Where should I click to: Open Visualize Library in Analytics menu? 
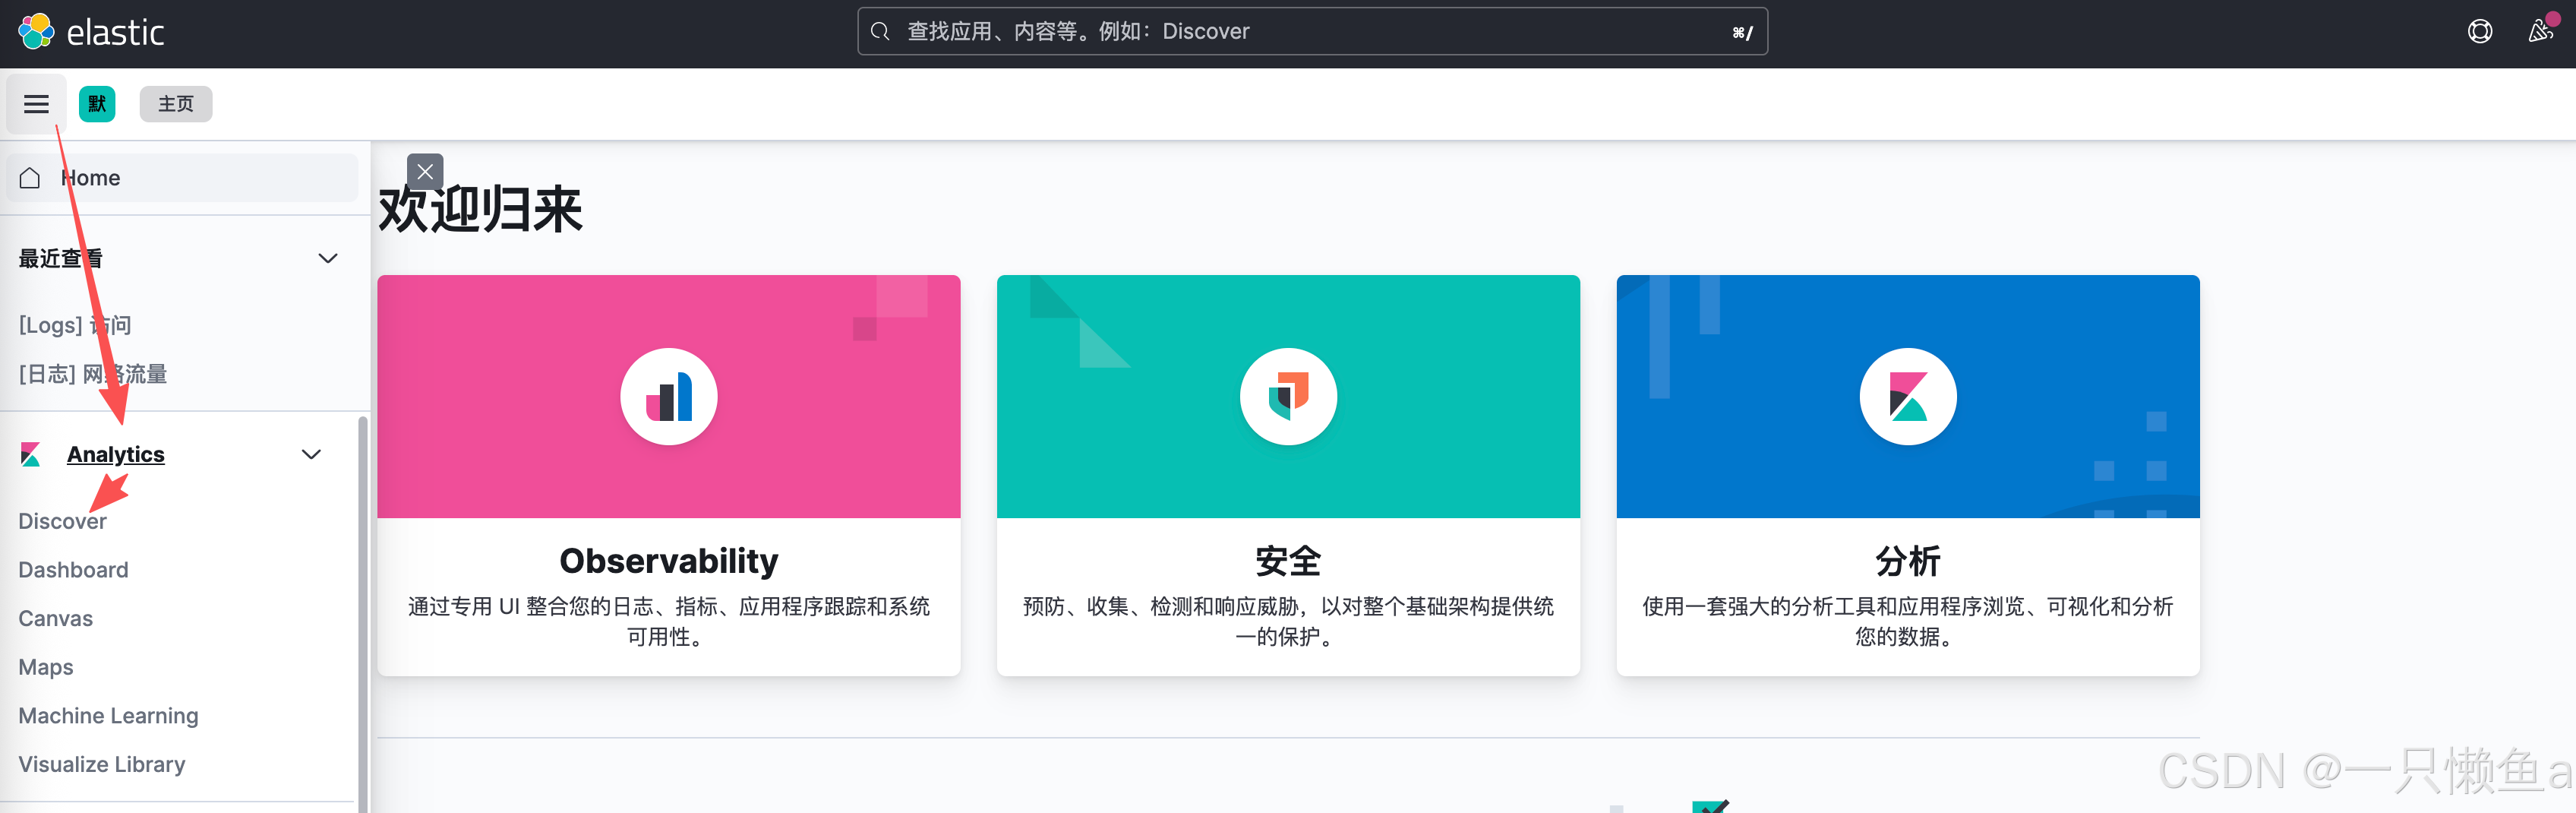(102, 764)
